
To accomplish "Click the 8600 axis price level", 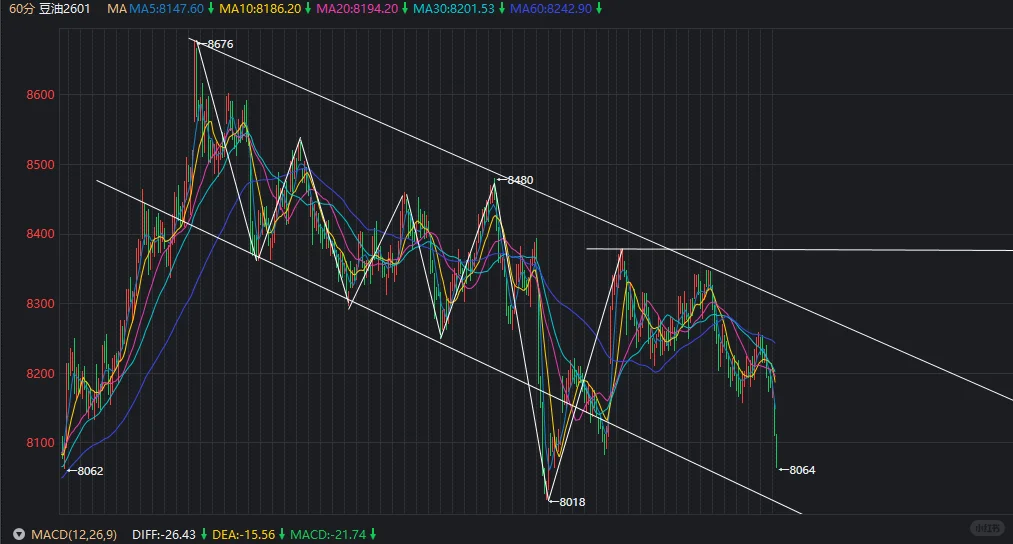I will coord(40,94).
